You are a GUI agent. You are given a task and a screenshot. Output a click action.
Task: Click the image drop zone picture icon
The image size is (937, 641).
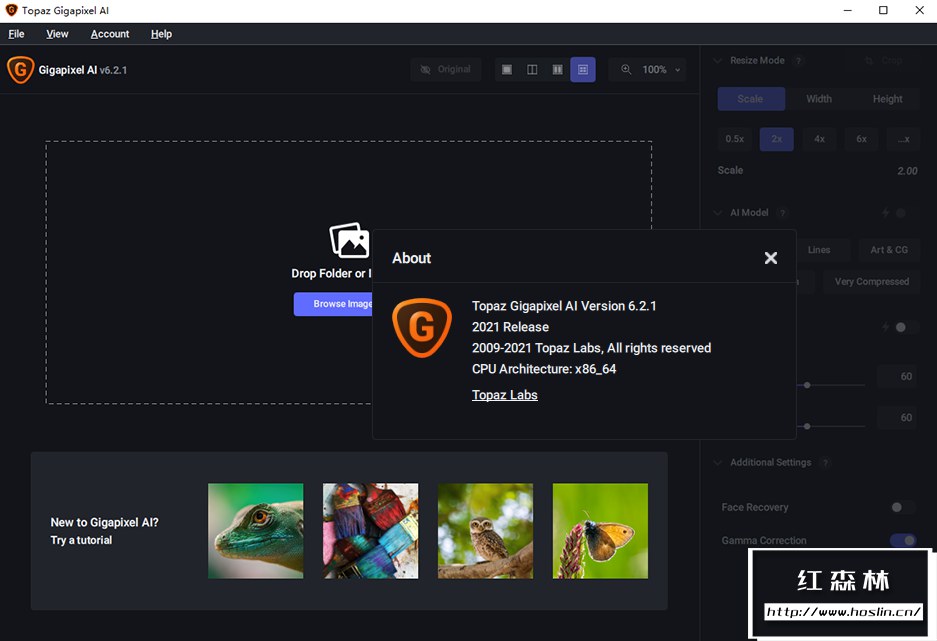[x=350, y=240]
